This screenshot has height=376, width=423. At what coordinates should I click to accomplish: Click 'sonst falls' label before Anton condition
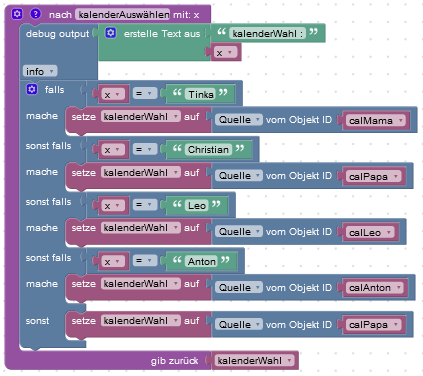48,258
